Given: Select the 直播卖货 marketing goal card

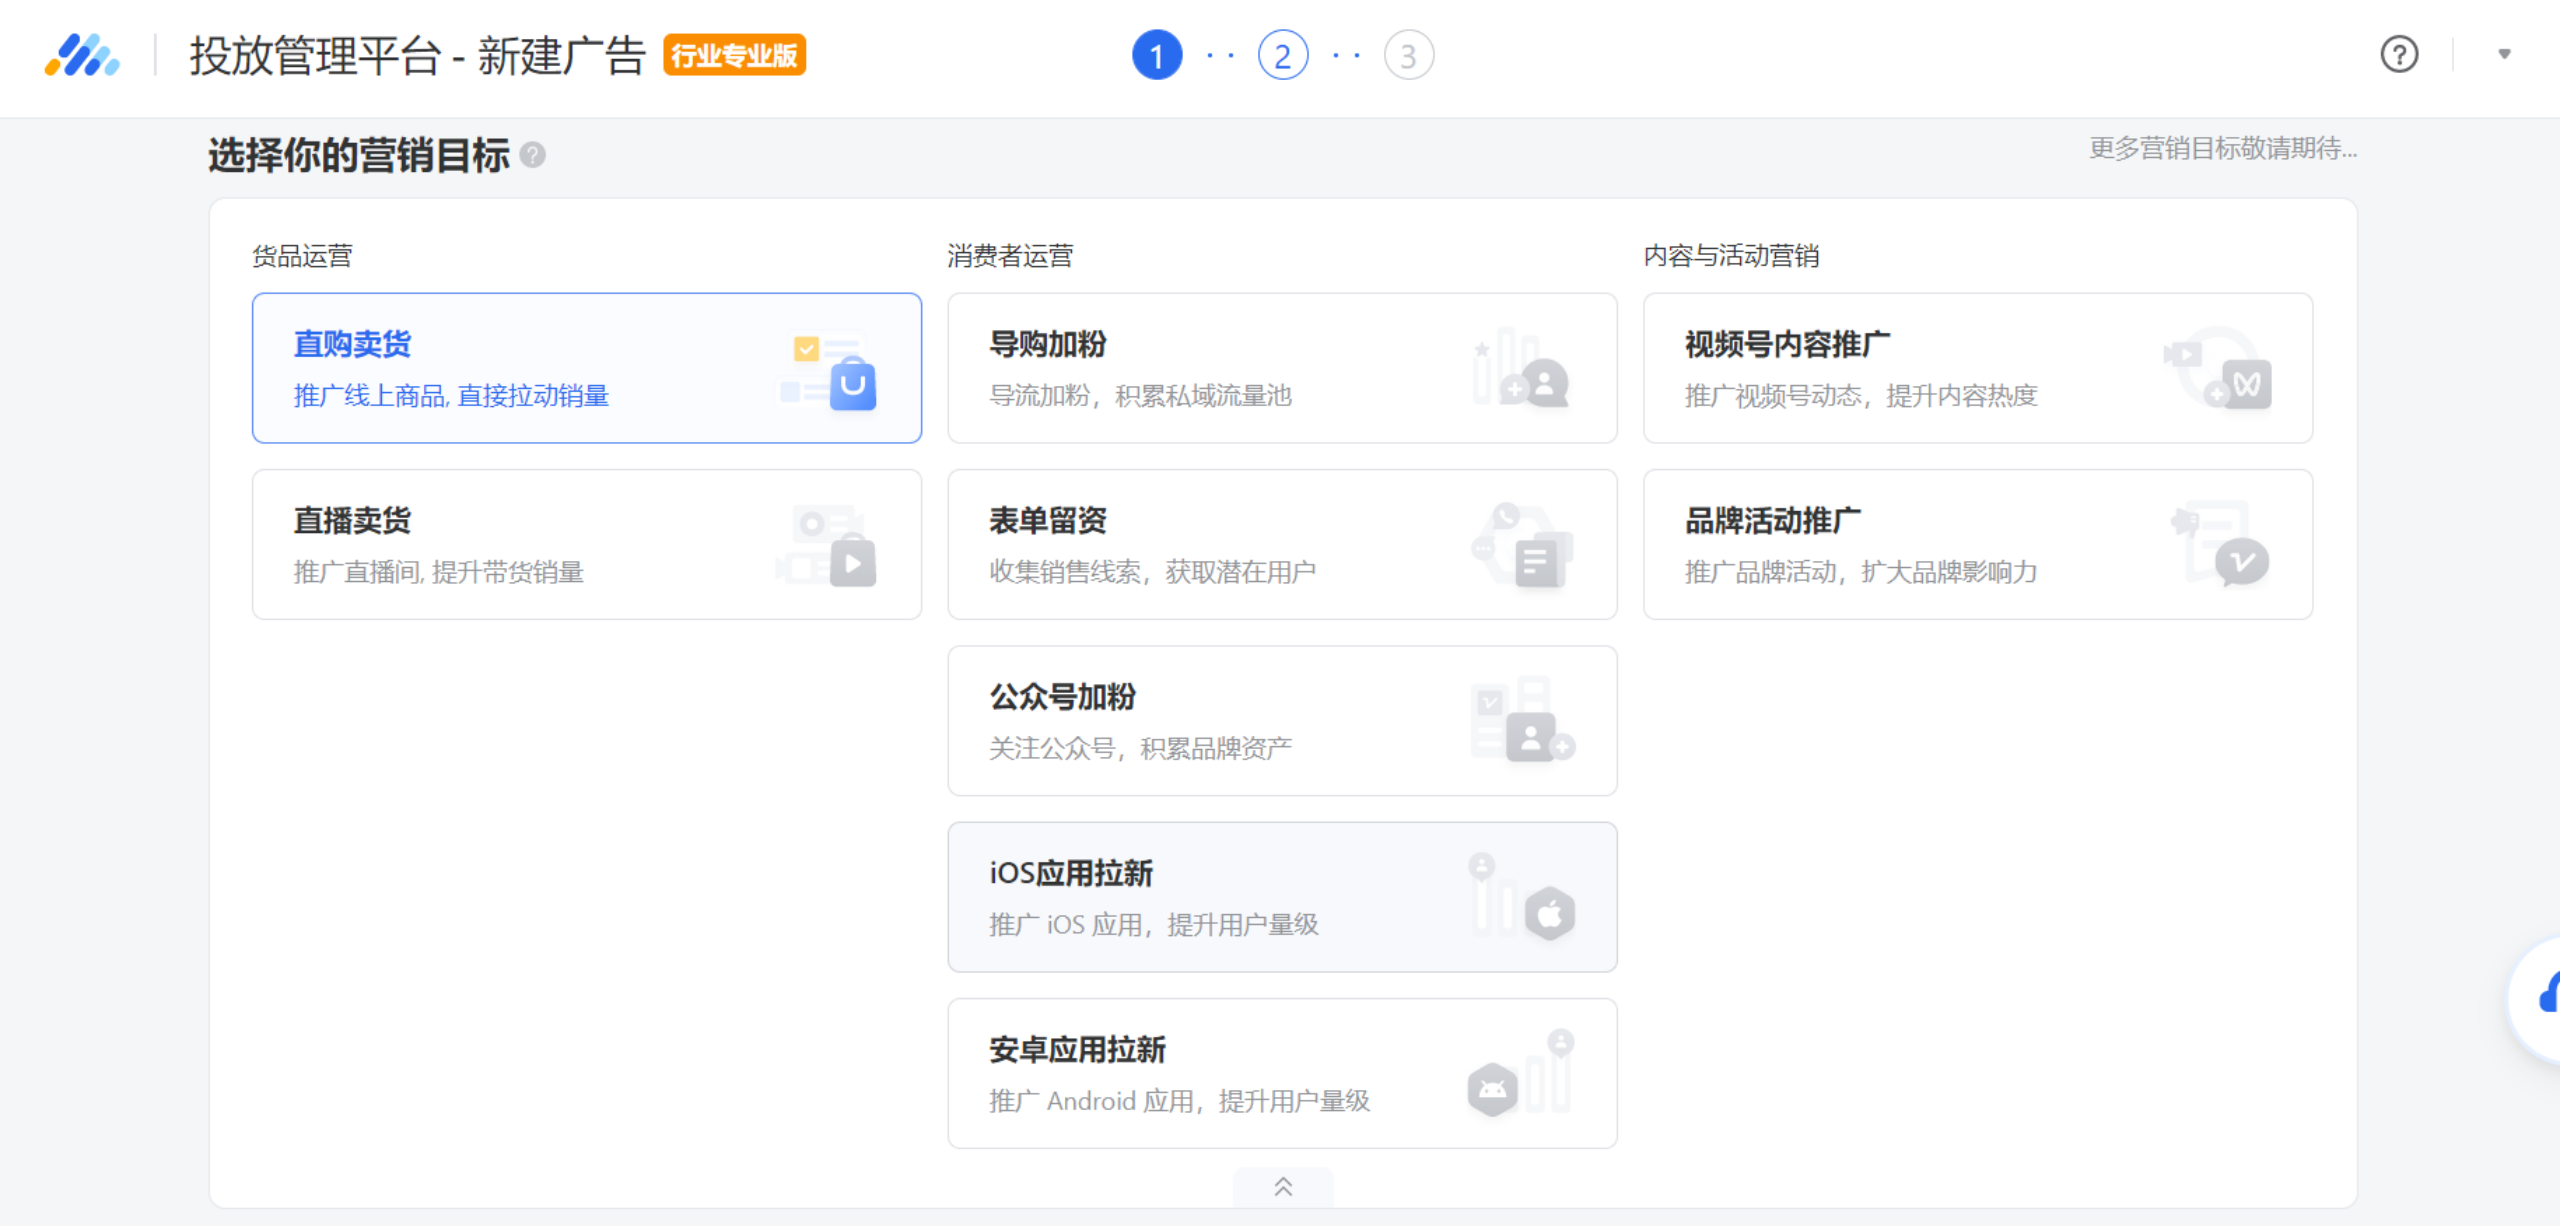Looking at the screenshot, I should pyautogui.click(x=587, y=544).
